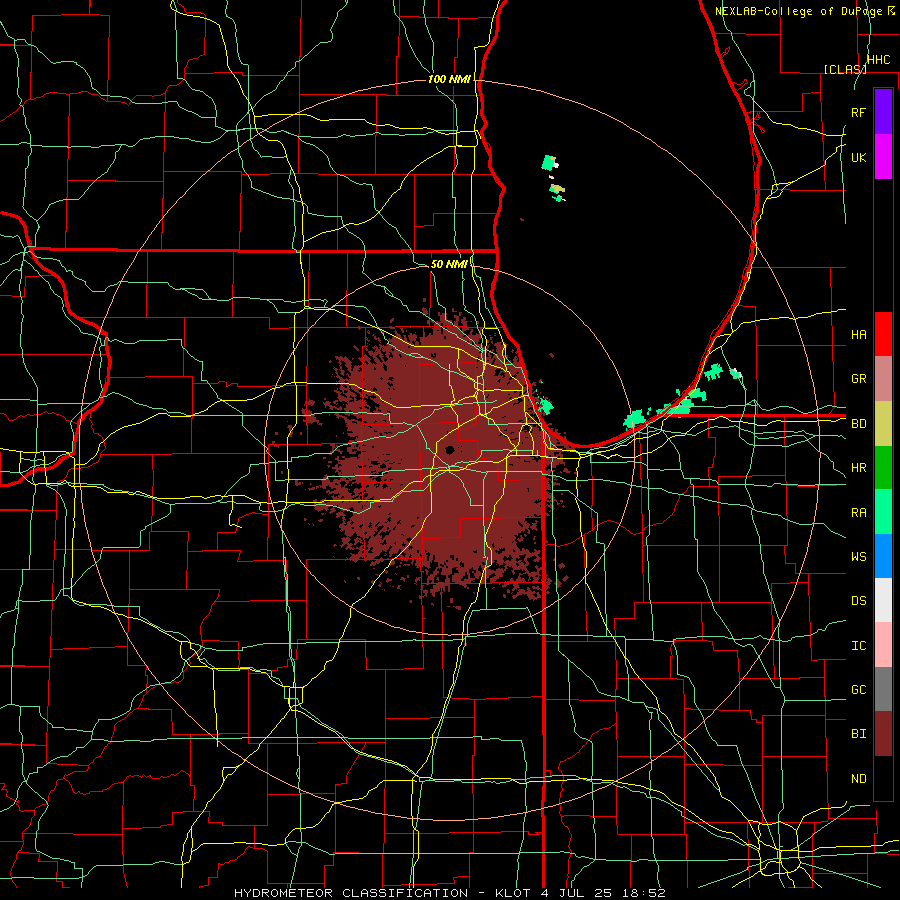Pick the white DS legend swatch
This screenshot has height=900, width=900.
tap(883, 600)
